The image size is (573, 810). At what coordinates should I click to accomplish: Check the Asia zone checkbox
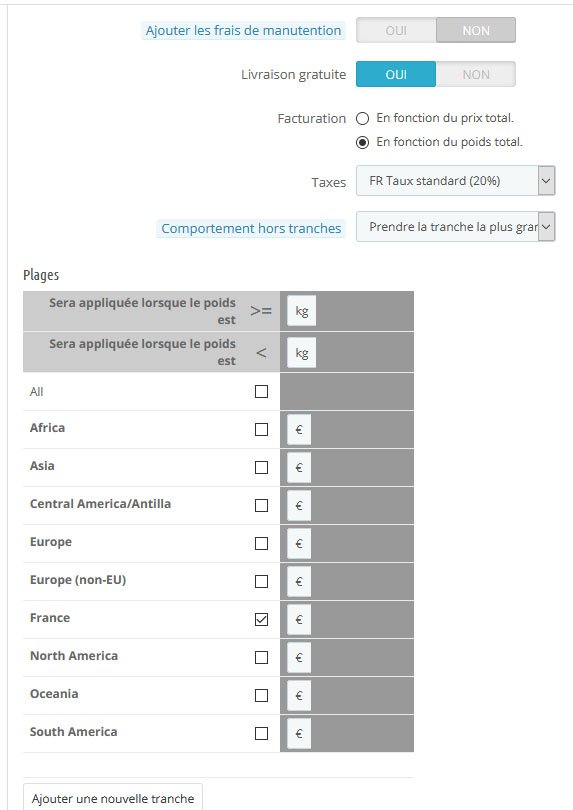tap(261, 468)
